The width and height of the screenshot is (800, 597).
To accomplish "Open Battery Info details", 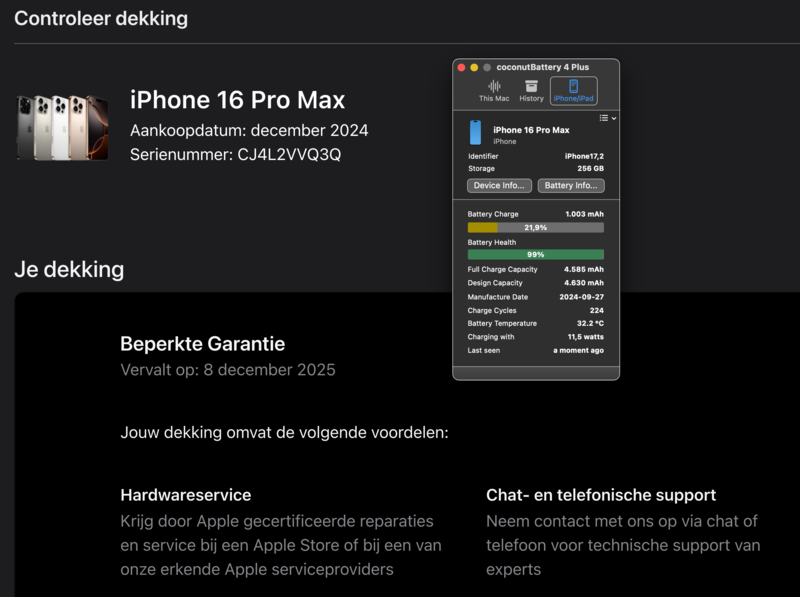I will pyautogui.click(x=571, y=186).
